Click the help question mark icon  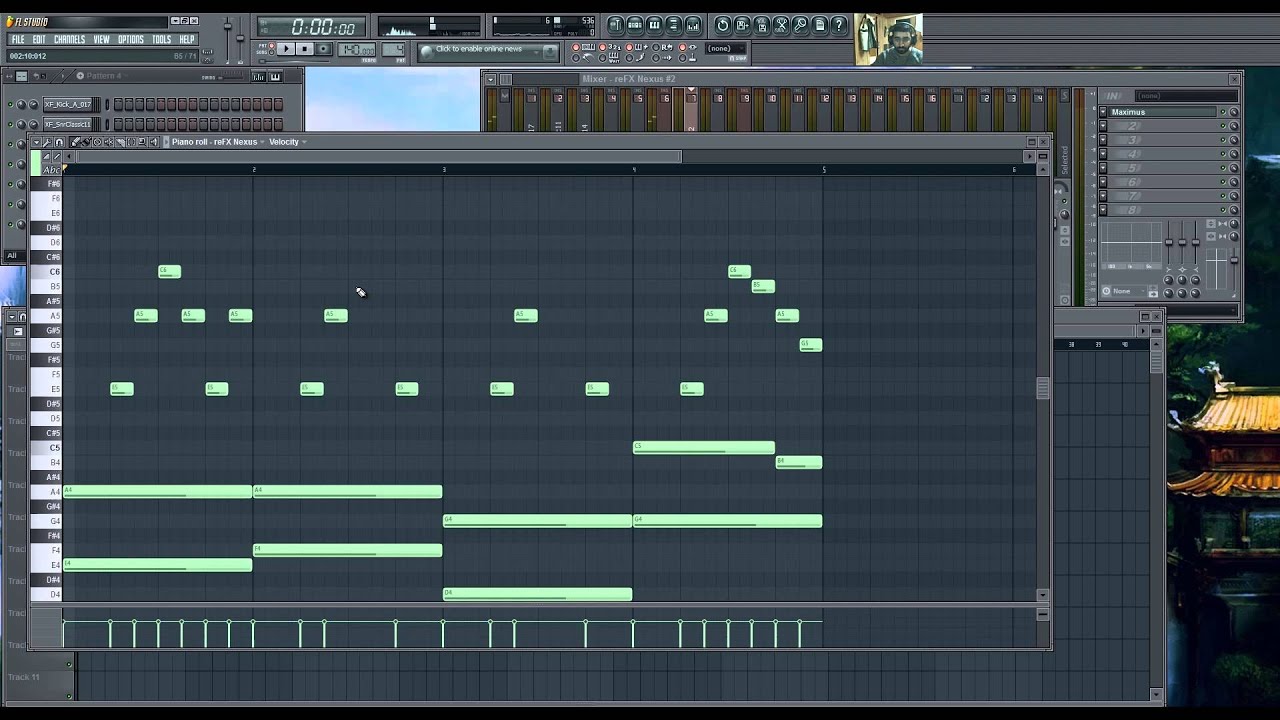839,25
